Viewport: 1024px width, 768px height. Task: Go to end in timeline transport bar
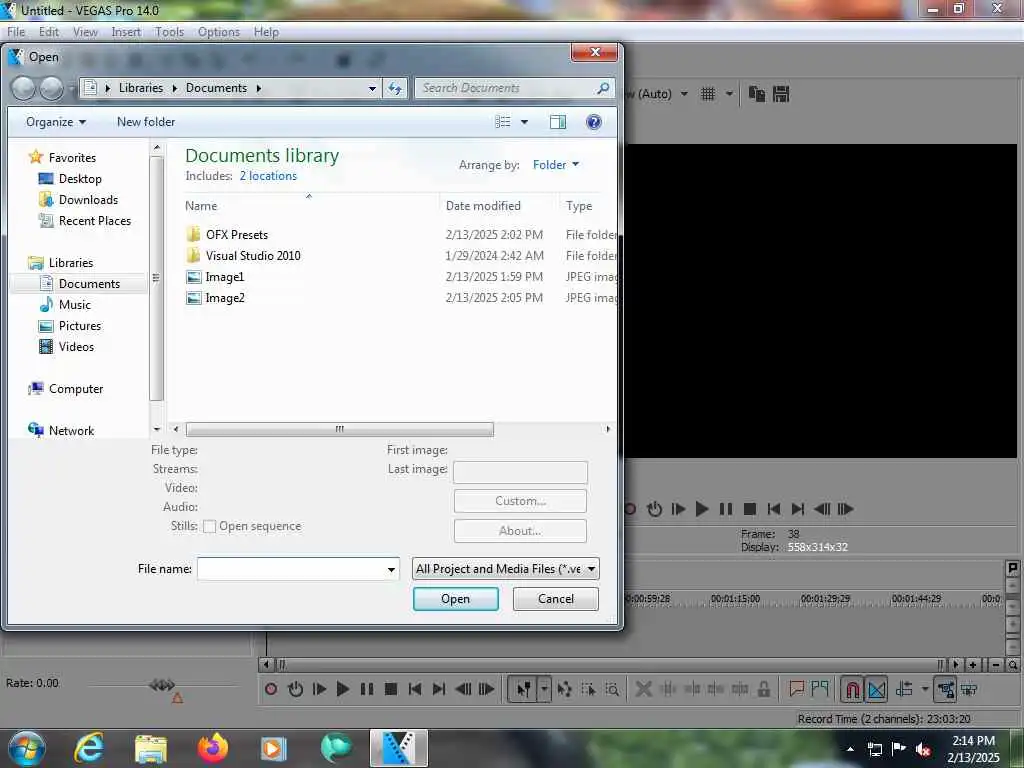click(x=439, y=689)
